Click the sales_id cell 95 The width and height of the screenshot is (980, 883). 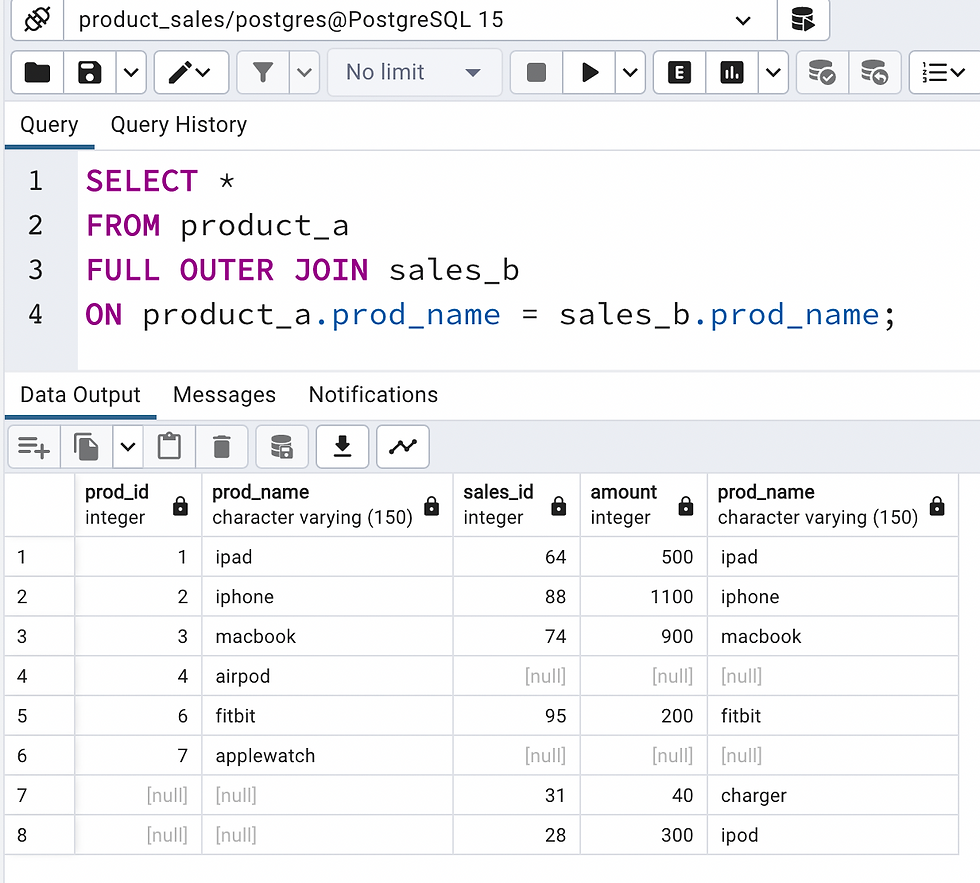click(x=517, y=716)
